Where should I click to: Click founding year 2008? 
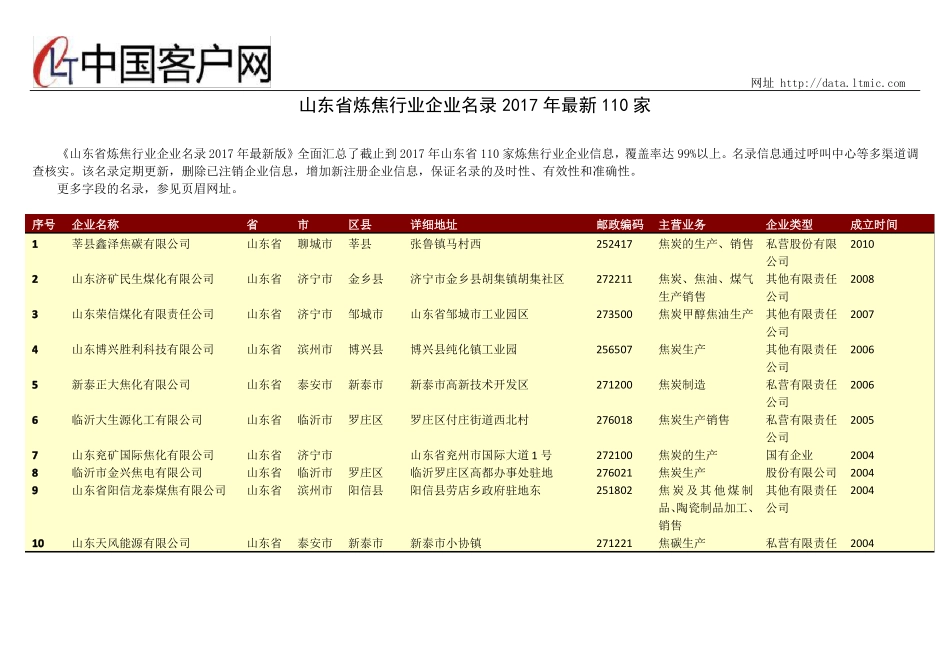pyautogui.click(x=862, y=279)
